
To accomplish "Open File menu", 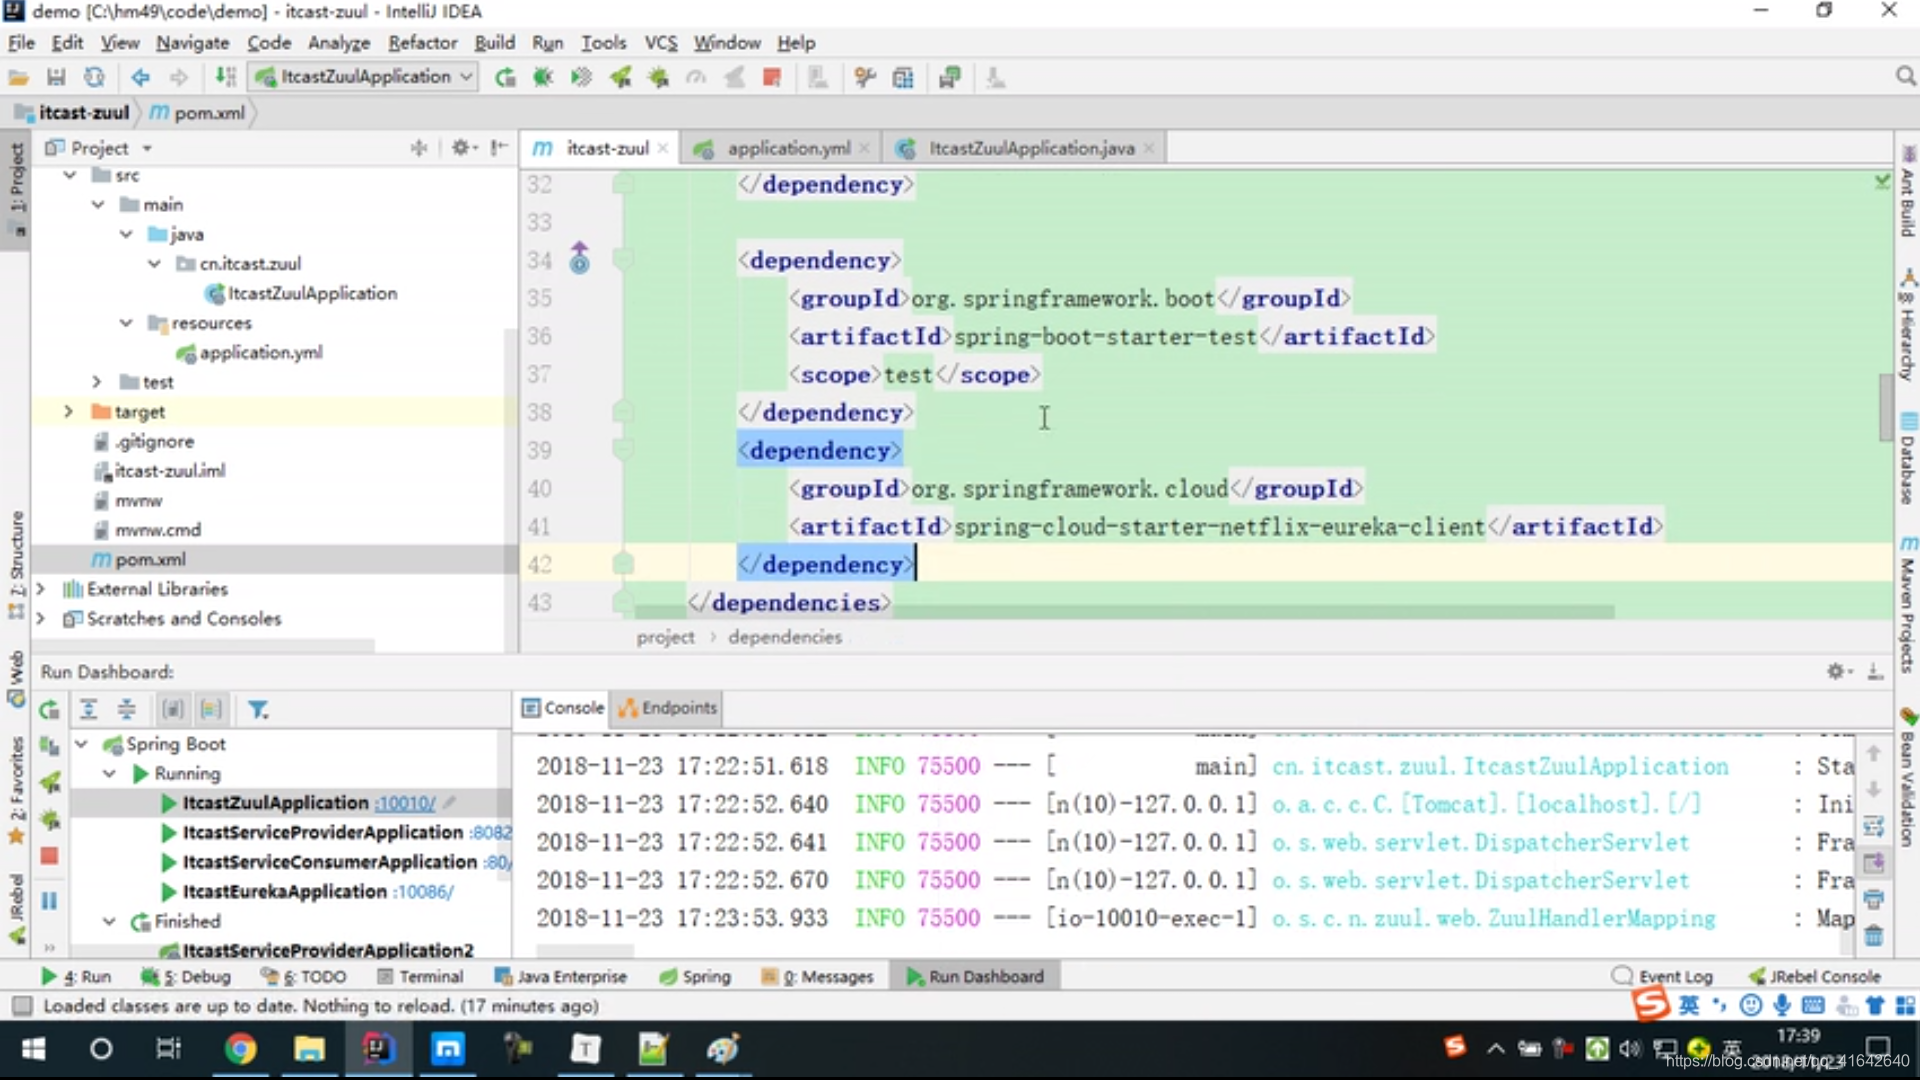I will tap(21, 43).
